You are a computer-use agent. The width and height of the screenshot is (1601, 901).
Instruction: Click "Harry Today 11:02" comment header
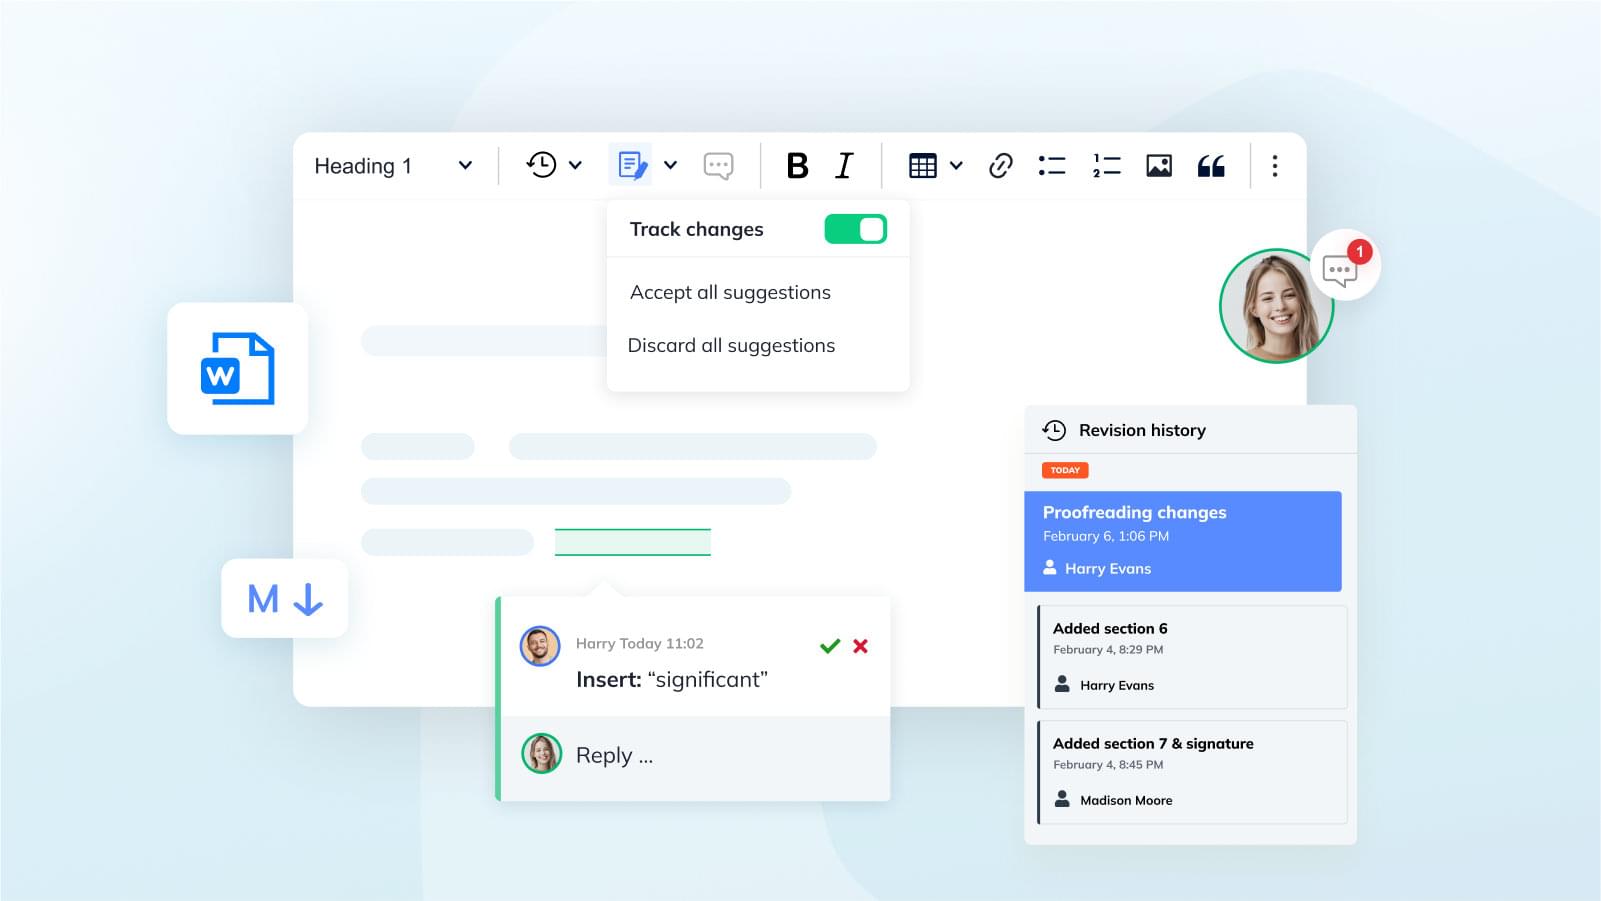(x=640, y=643)
